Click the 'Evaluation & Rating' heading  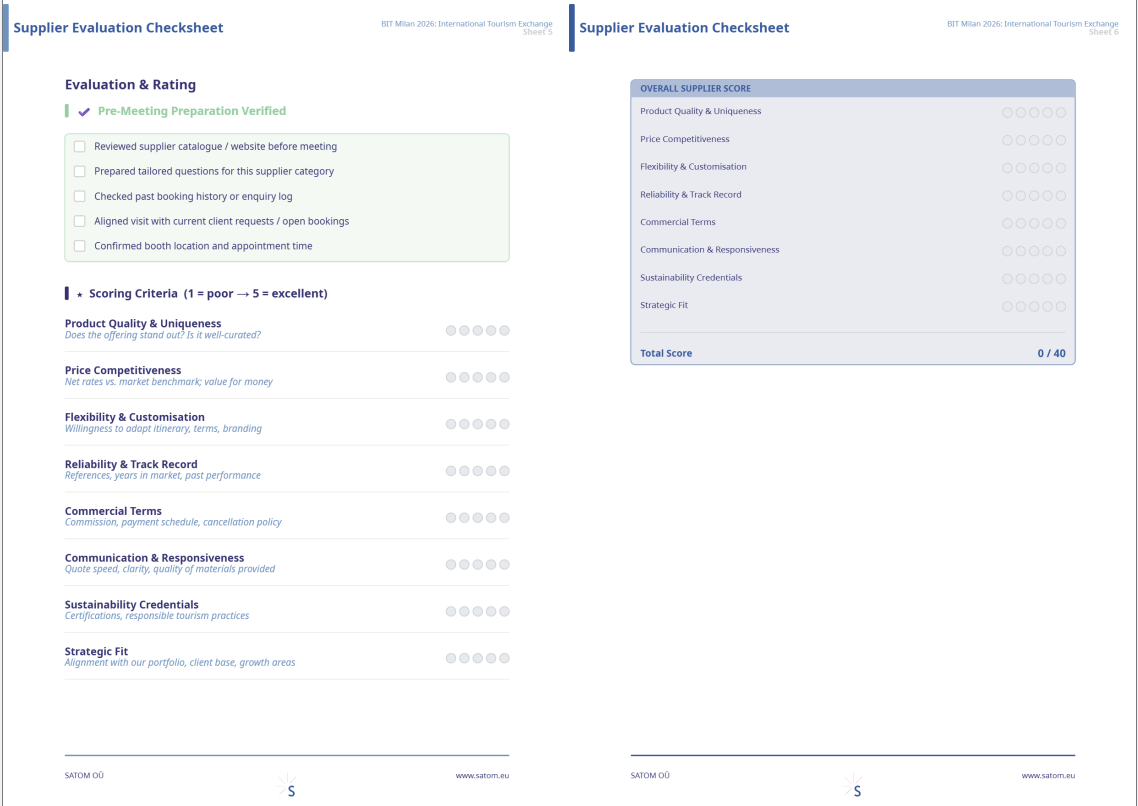tap(131, 85)
